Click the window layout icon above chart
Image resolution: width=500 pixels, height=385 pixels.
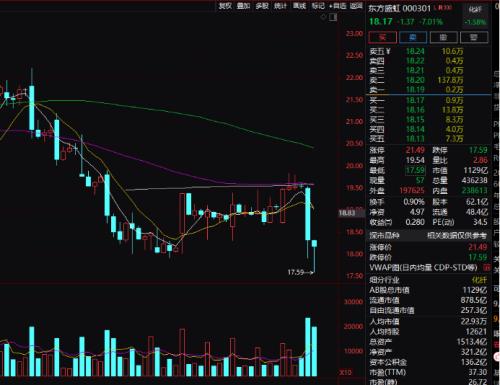tap(333, 17)
